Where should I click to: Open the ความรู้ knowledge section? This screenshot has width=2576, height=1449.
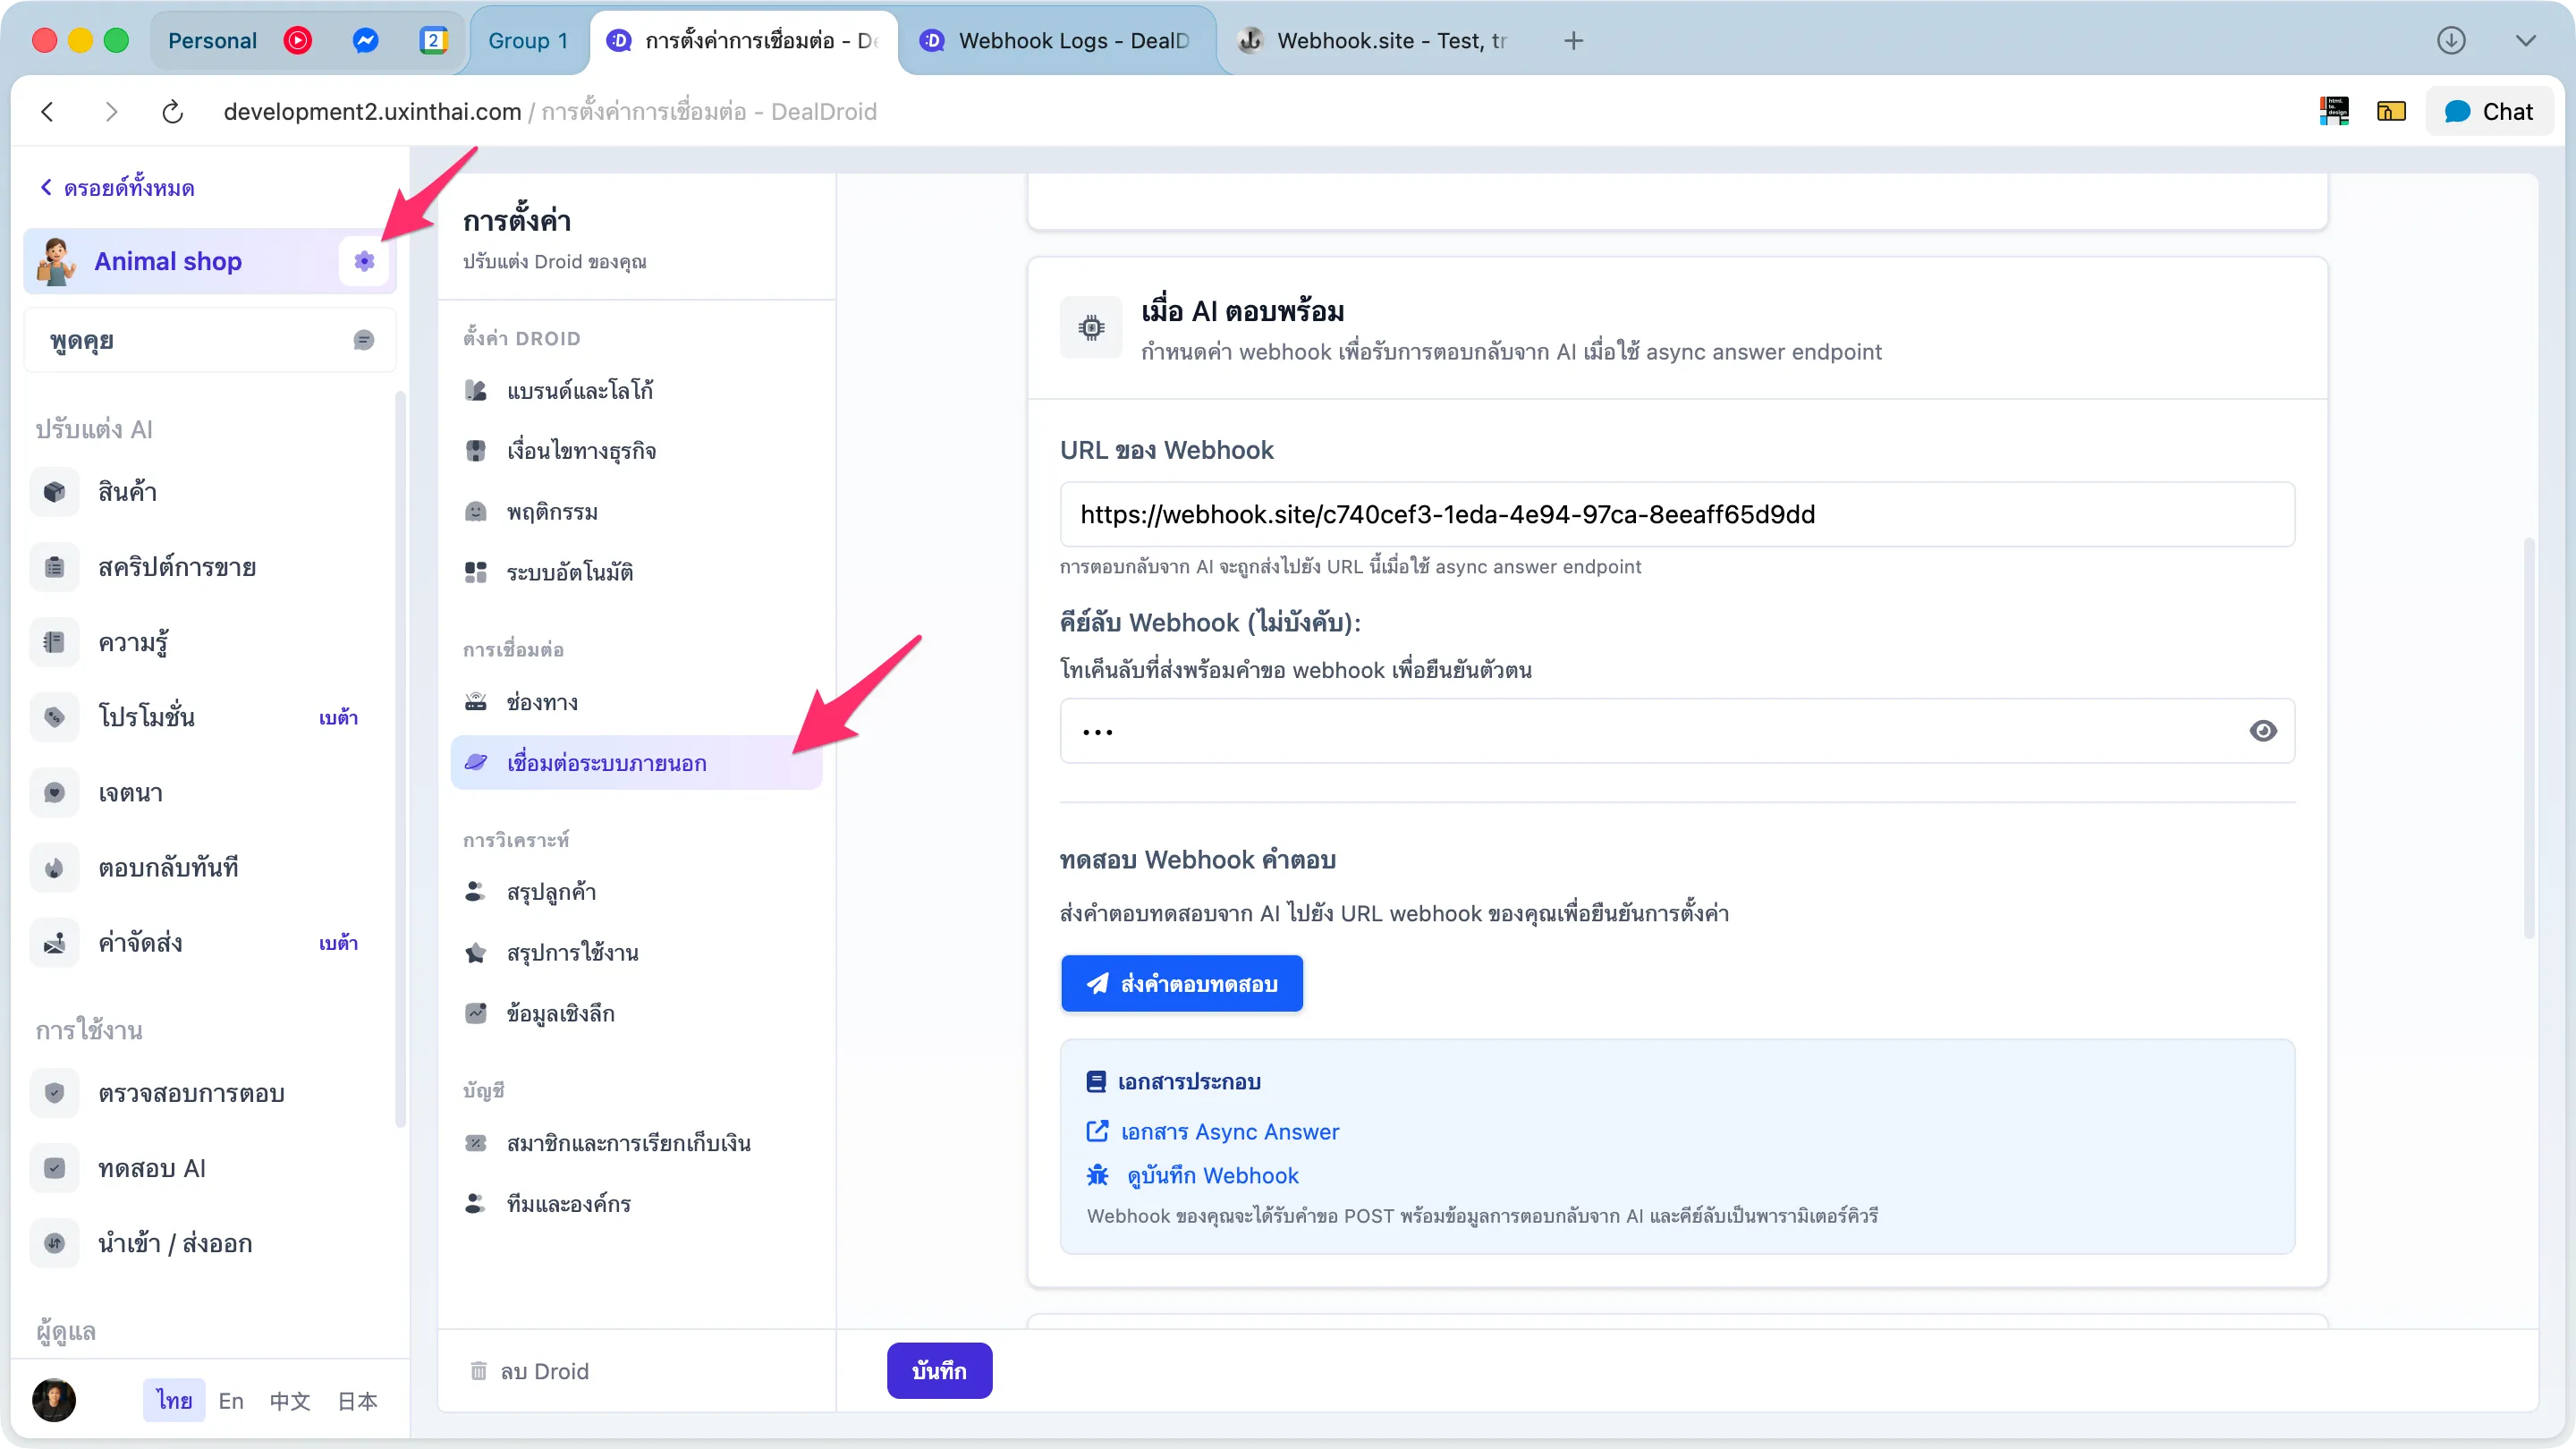(x=132, y=642)
